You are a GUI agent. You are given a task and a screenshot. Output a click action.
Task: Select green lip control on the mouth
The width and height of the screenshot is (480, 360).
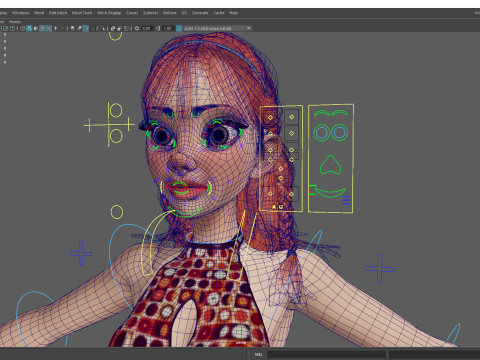click(180, 188)
